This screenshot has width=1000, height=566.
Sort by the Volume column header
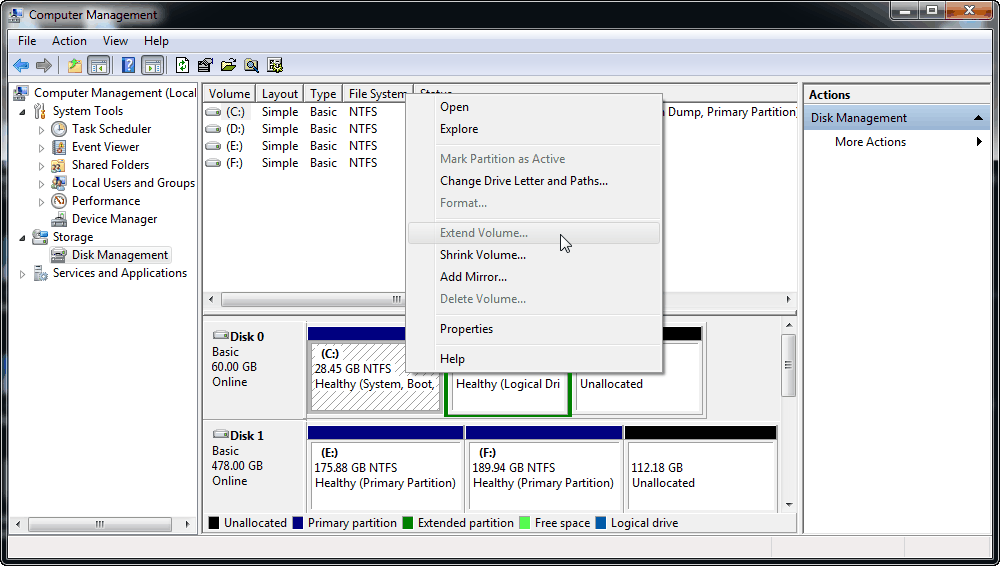230,94
